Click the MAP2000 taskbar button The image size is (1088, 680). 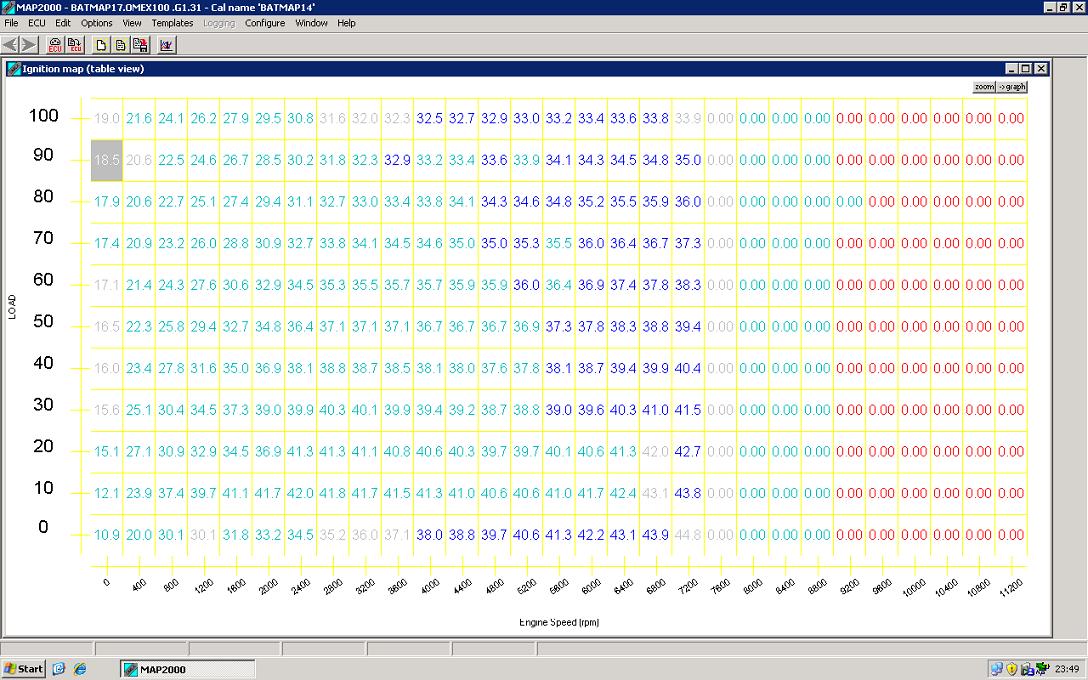187,669
